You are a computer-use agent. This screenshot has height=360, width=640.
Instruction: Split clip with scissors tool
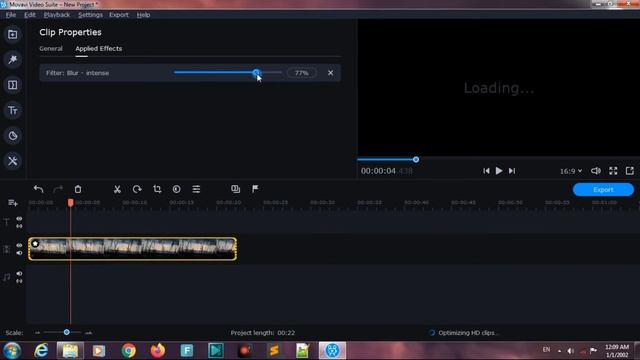click(x=117, y=189)
